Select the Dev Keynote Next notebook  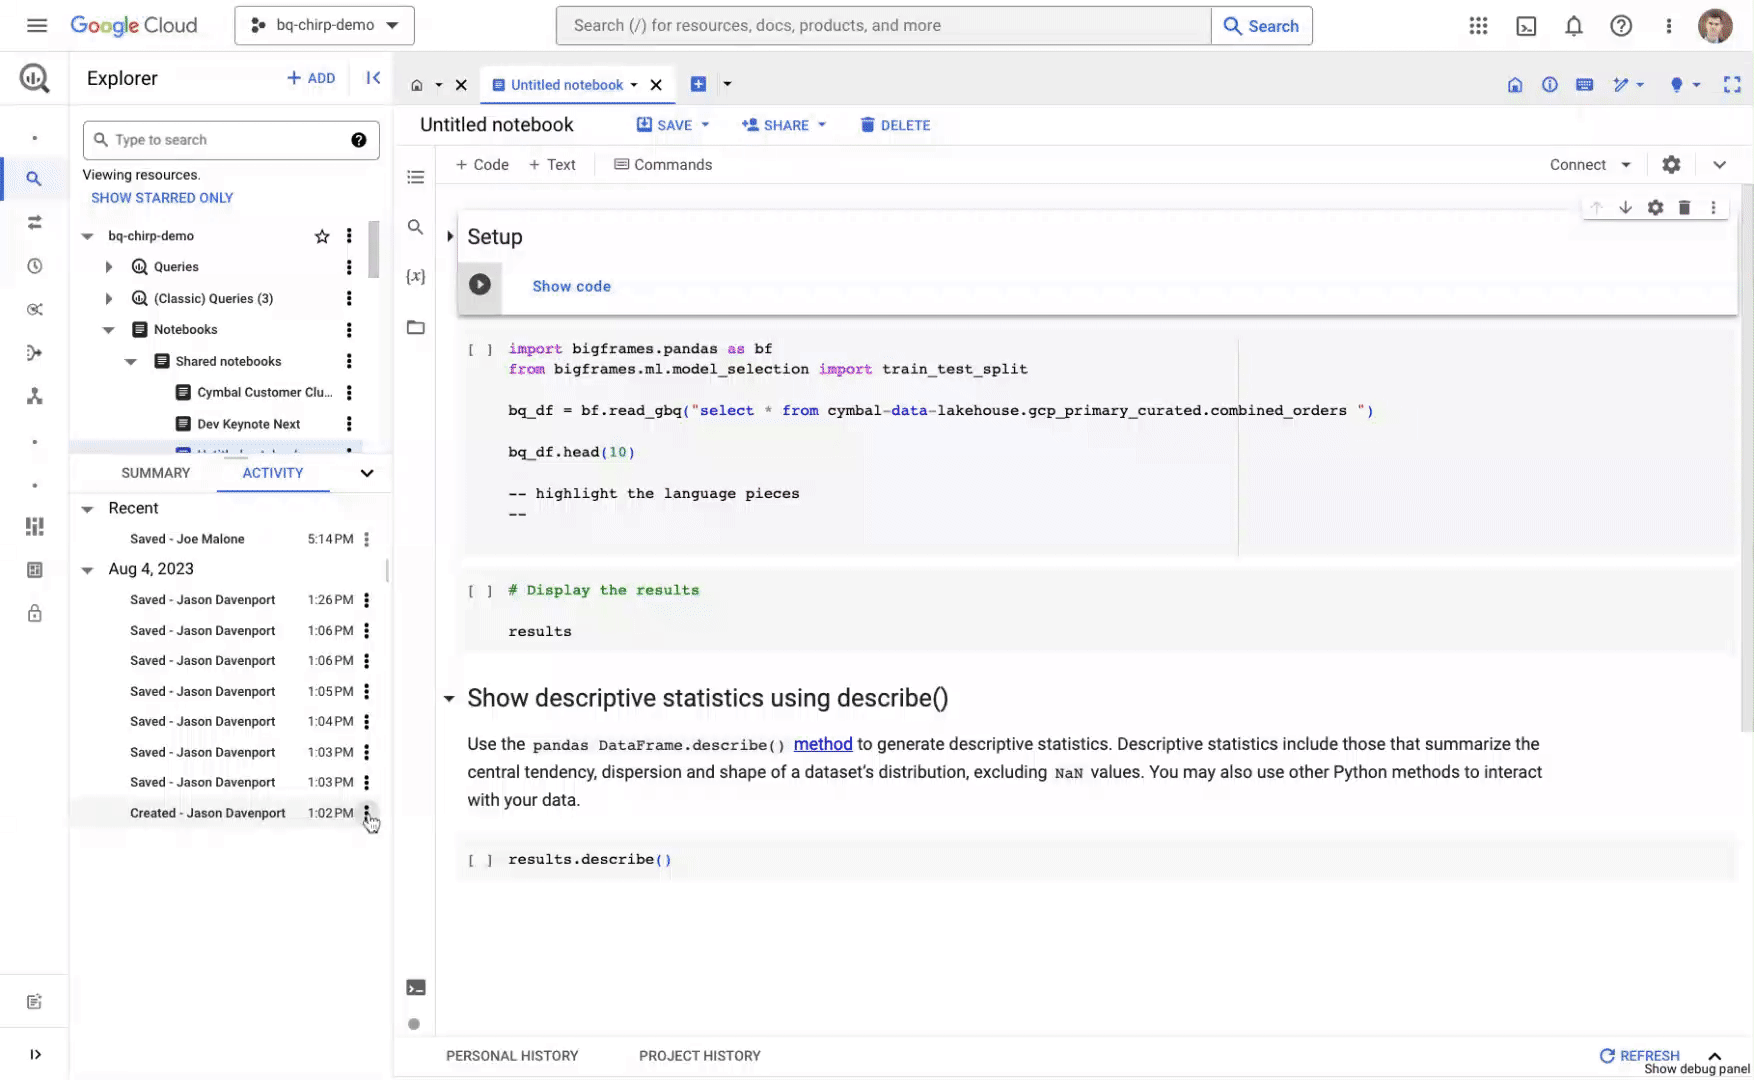pyautogui.click(x=248, y=424)
